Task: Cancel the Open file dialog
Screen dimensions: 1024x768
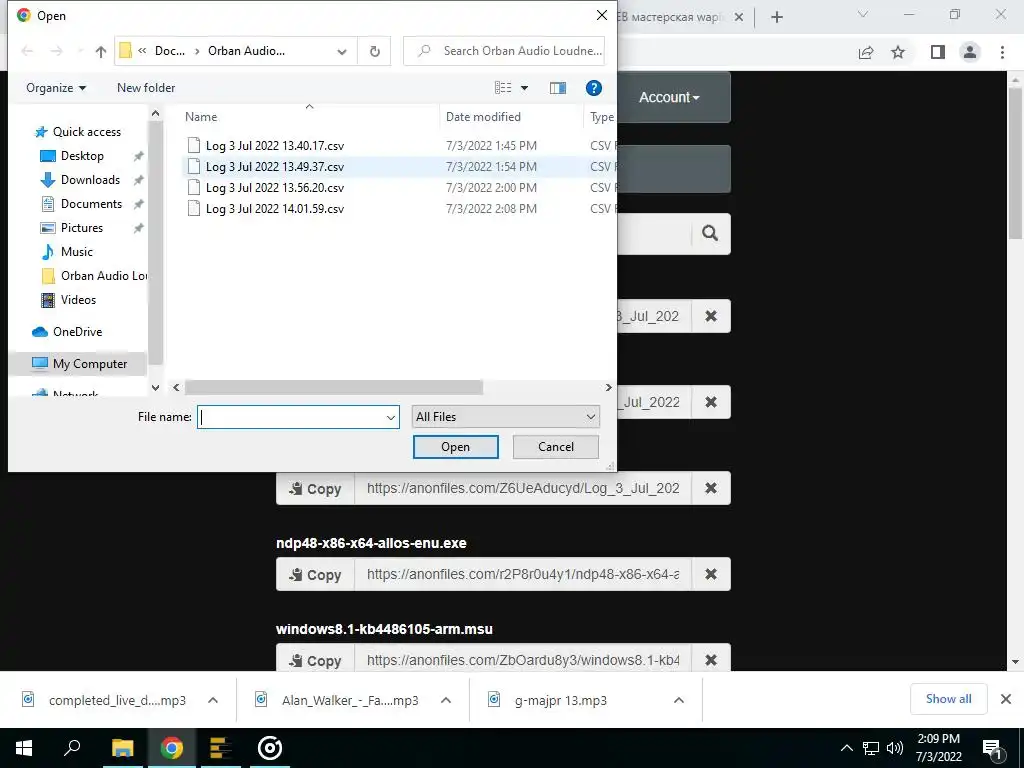Action: click(x=556, y=447)
